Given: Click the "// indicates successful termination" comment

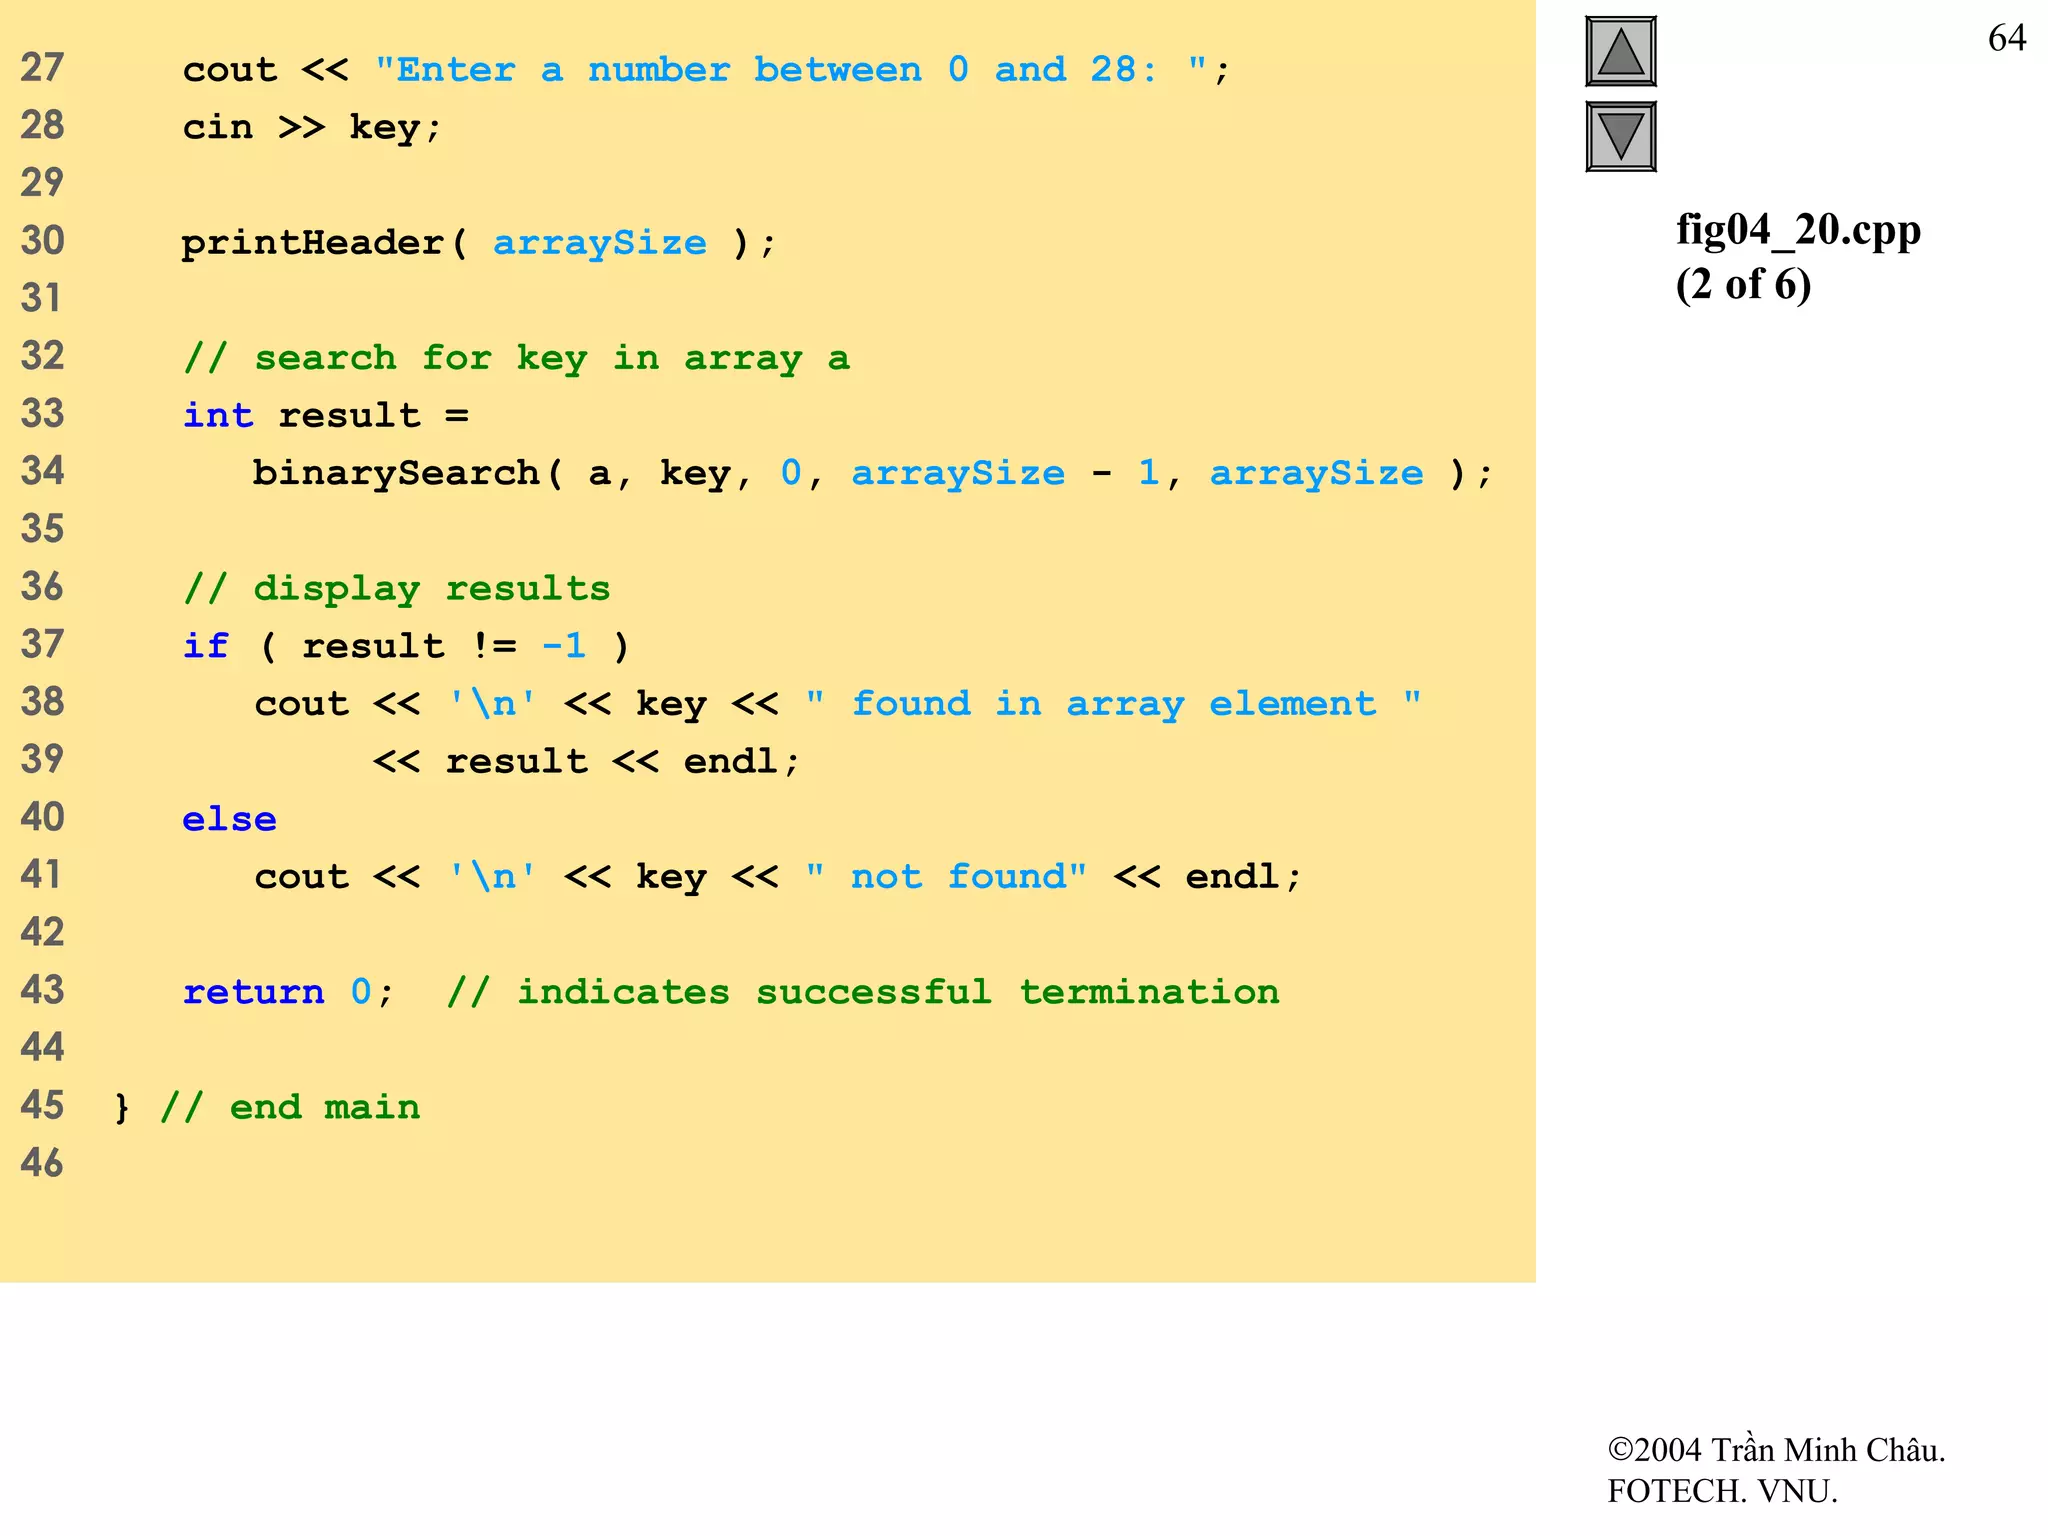Looking at the screenshot, I should coord(863,992).
